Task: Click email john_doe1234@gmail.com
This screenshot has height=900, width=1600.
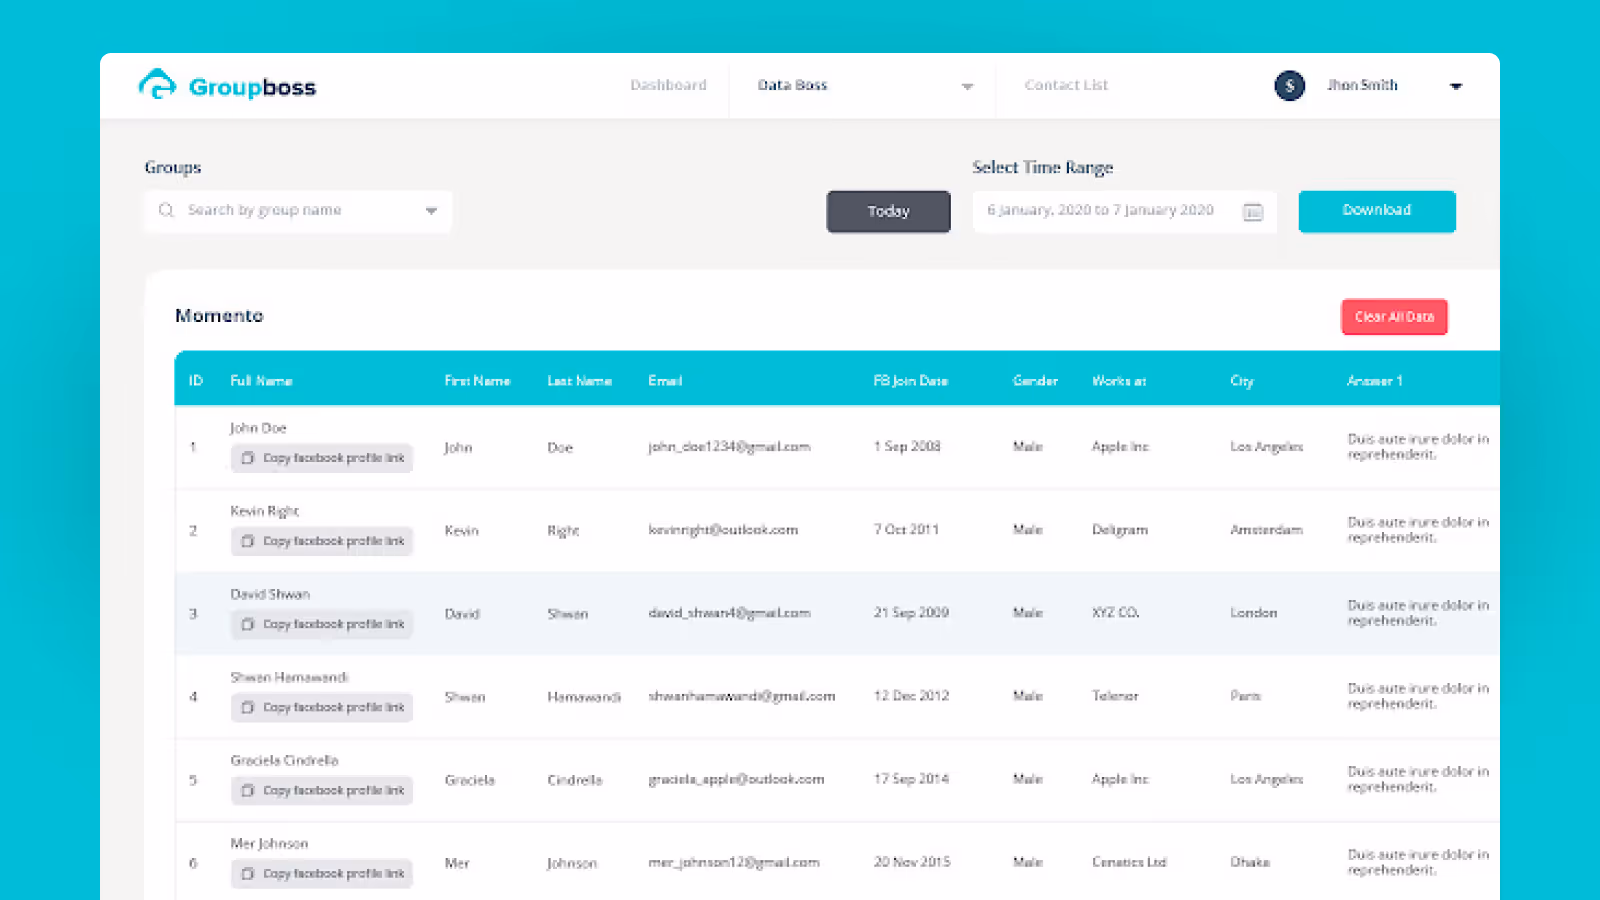Action: point(729,447)
